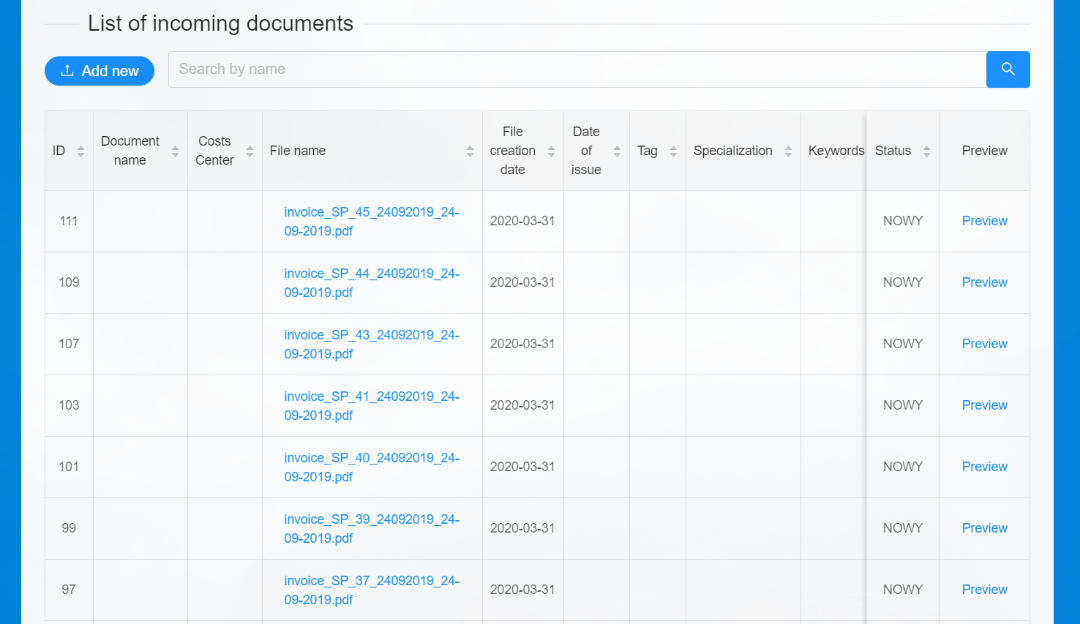Open invoice_SP_44_24092019 file link
The image size is (1080, 624).
click(x=371, y=282)
